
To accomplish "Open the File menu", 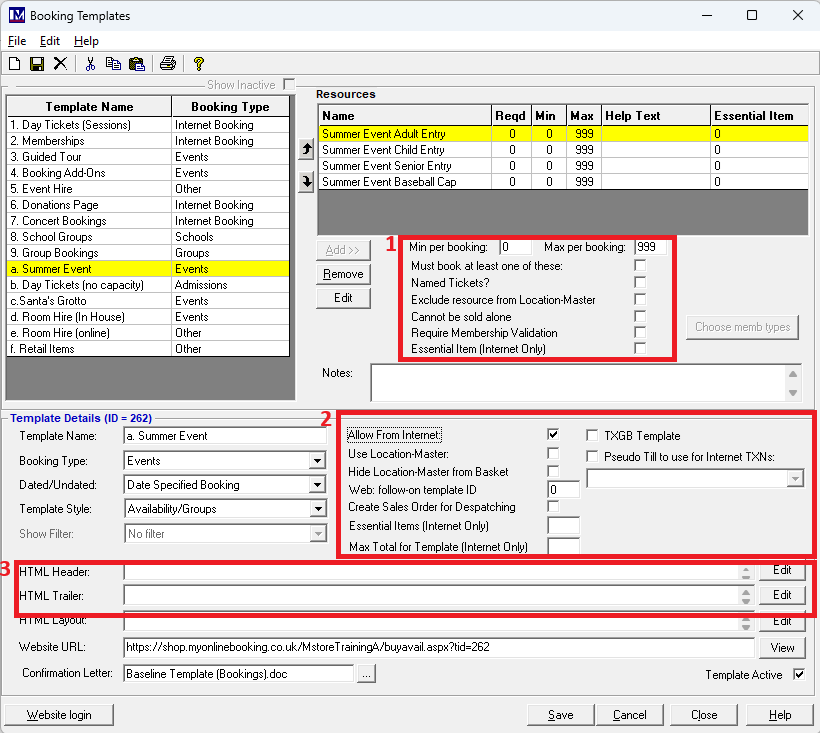I will click(x=17, y=41).
